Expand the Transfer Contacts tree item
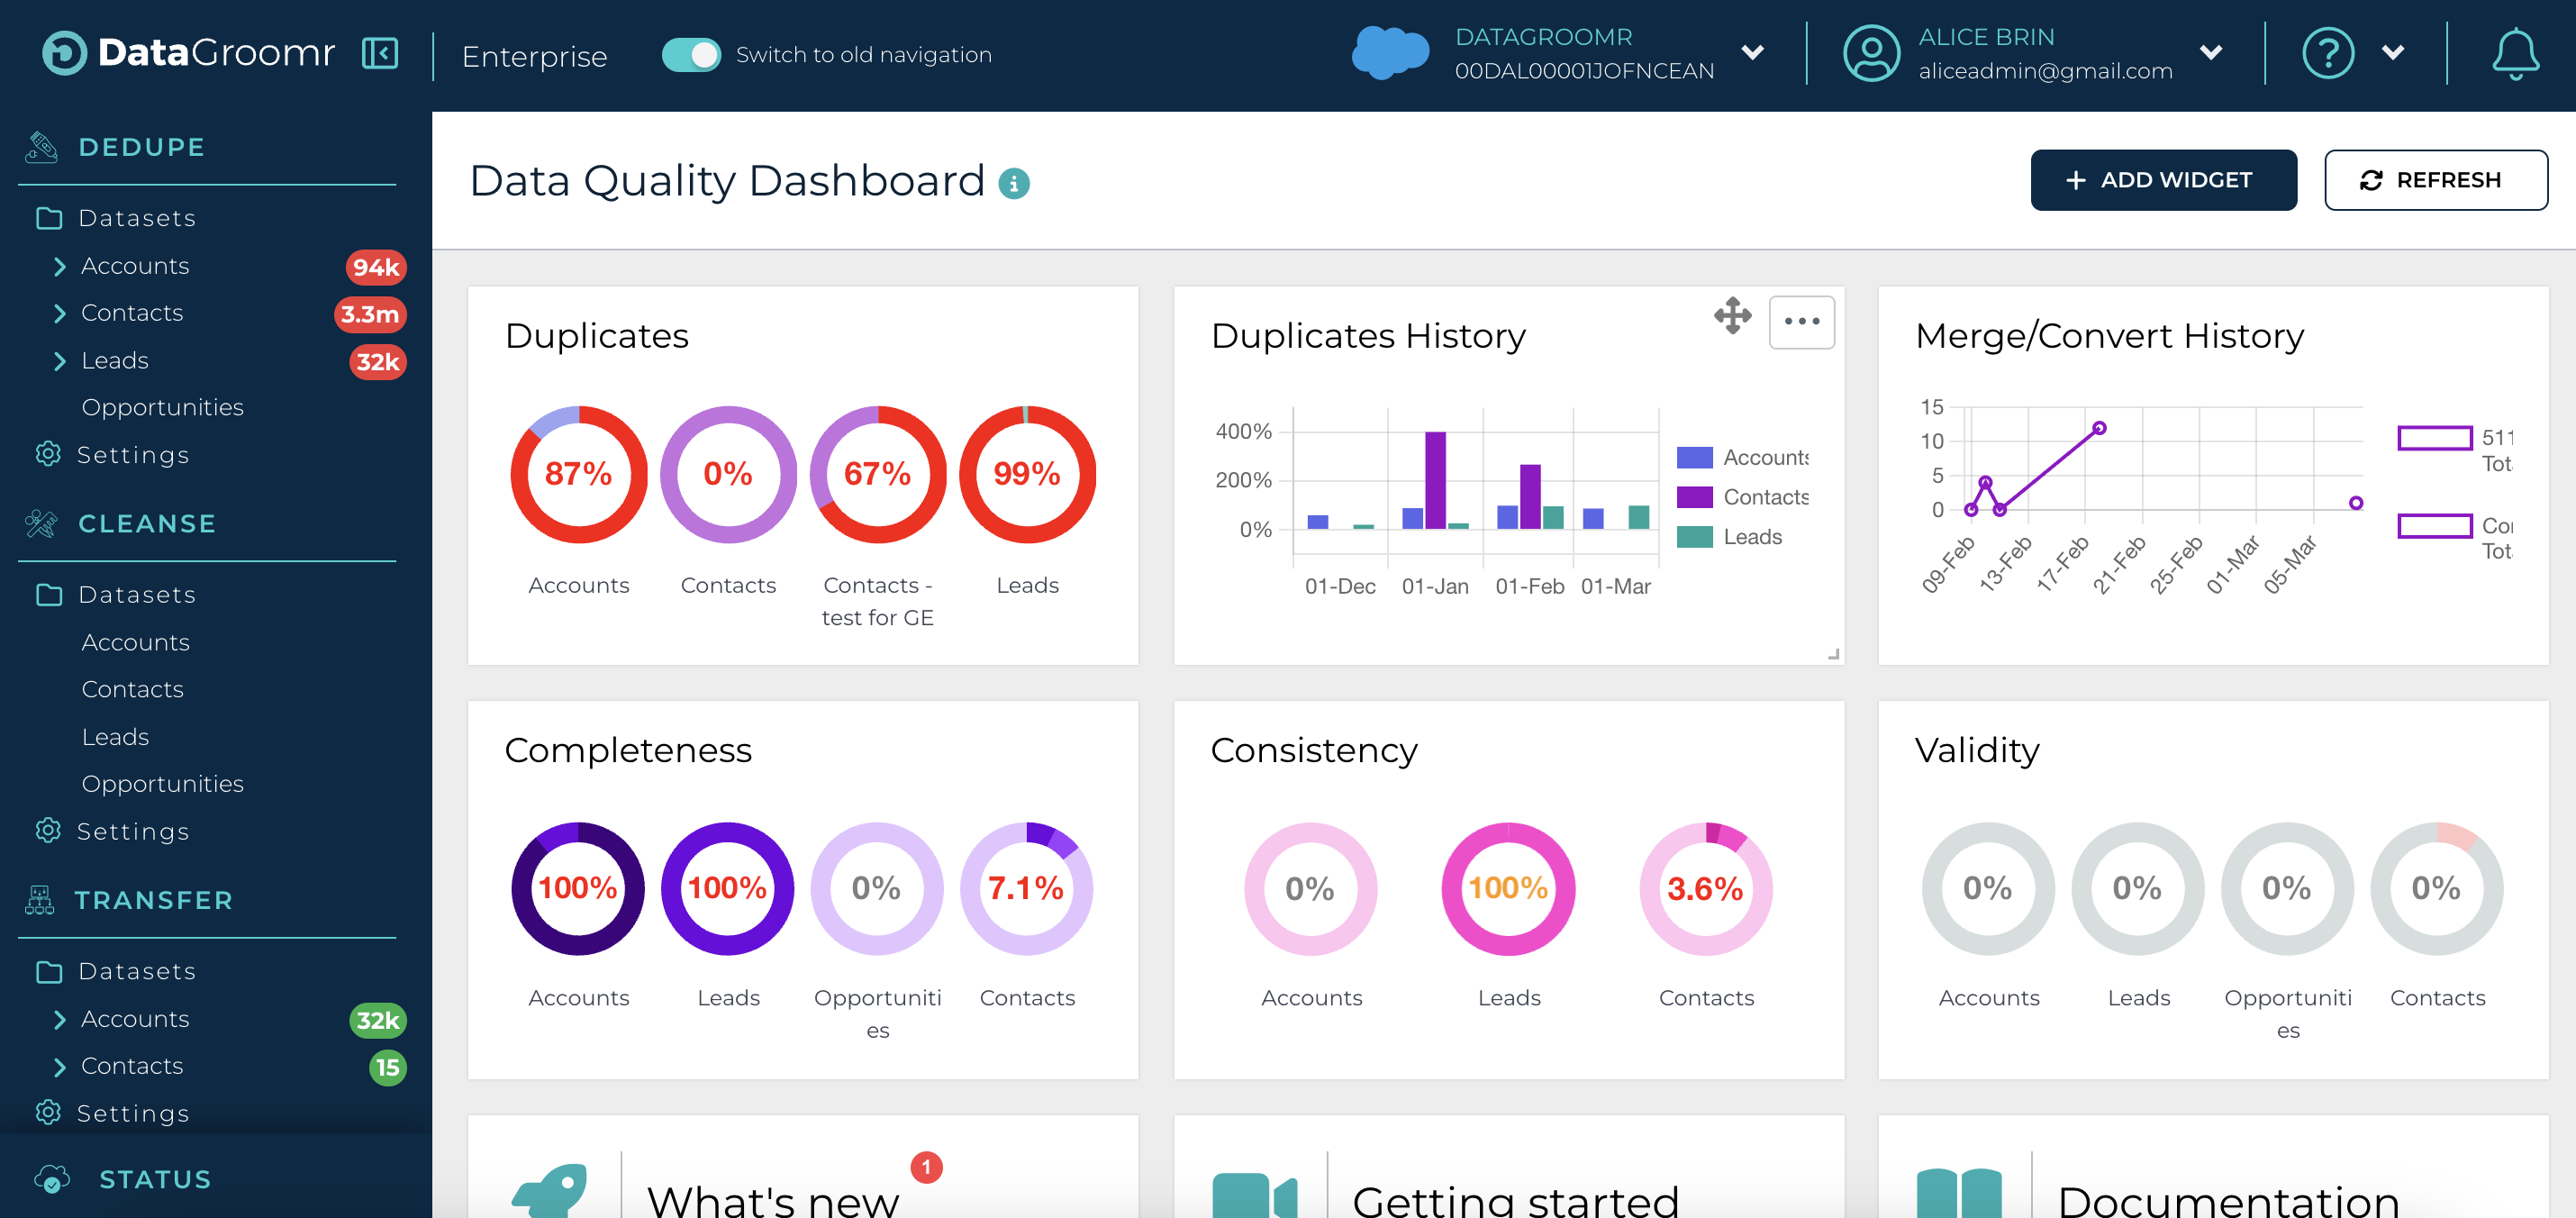2576x1218 pixels. point(60,1066)
